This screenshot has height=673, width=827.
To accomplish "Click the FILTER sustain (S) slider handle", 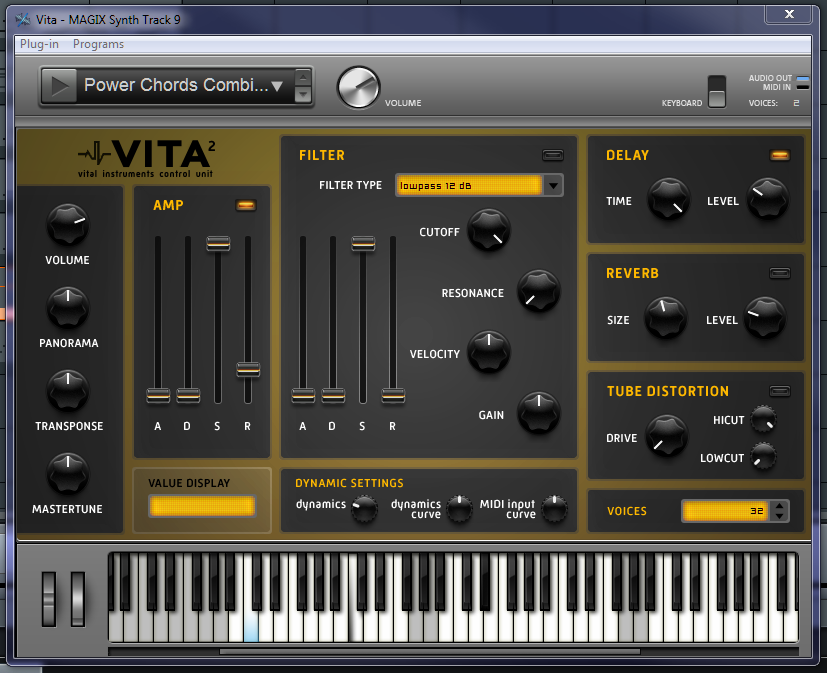I will [x=363, y=244].
